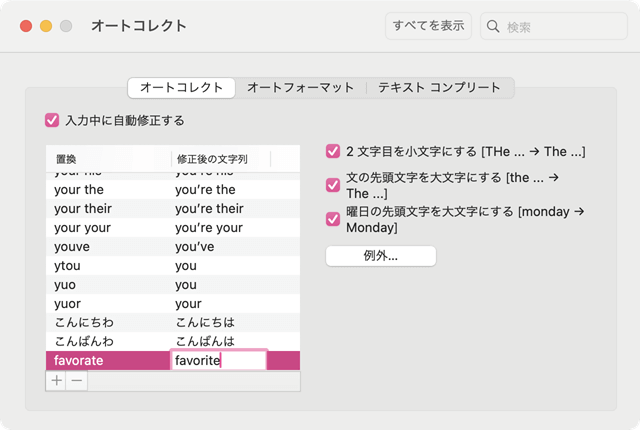Click the search magnifier icon
Image resolution: width=640 pixels, height=430 pixels.
[494, 27]
